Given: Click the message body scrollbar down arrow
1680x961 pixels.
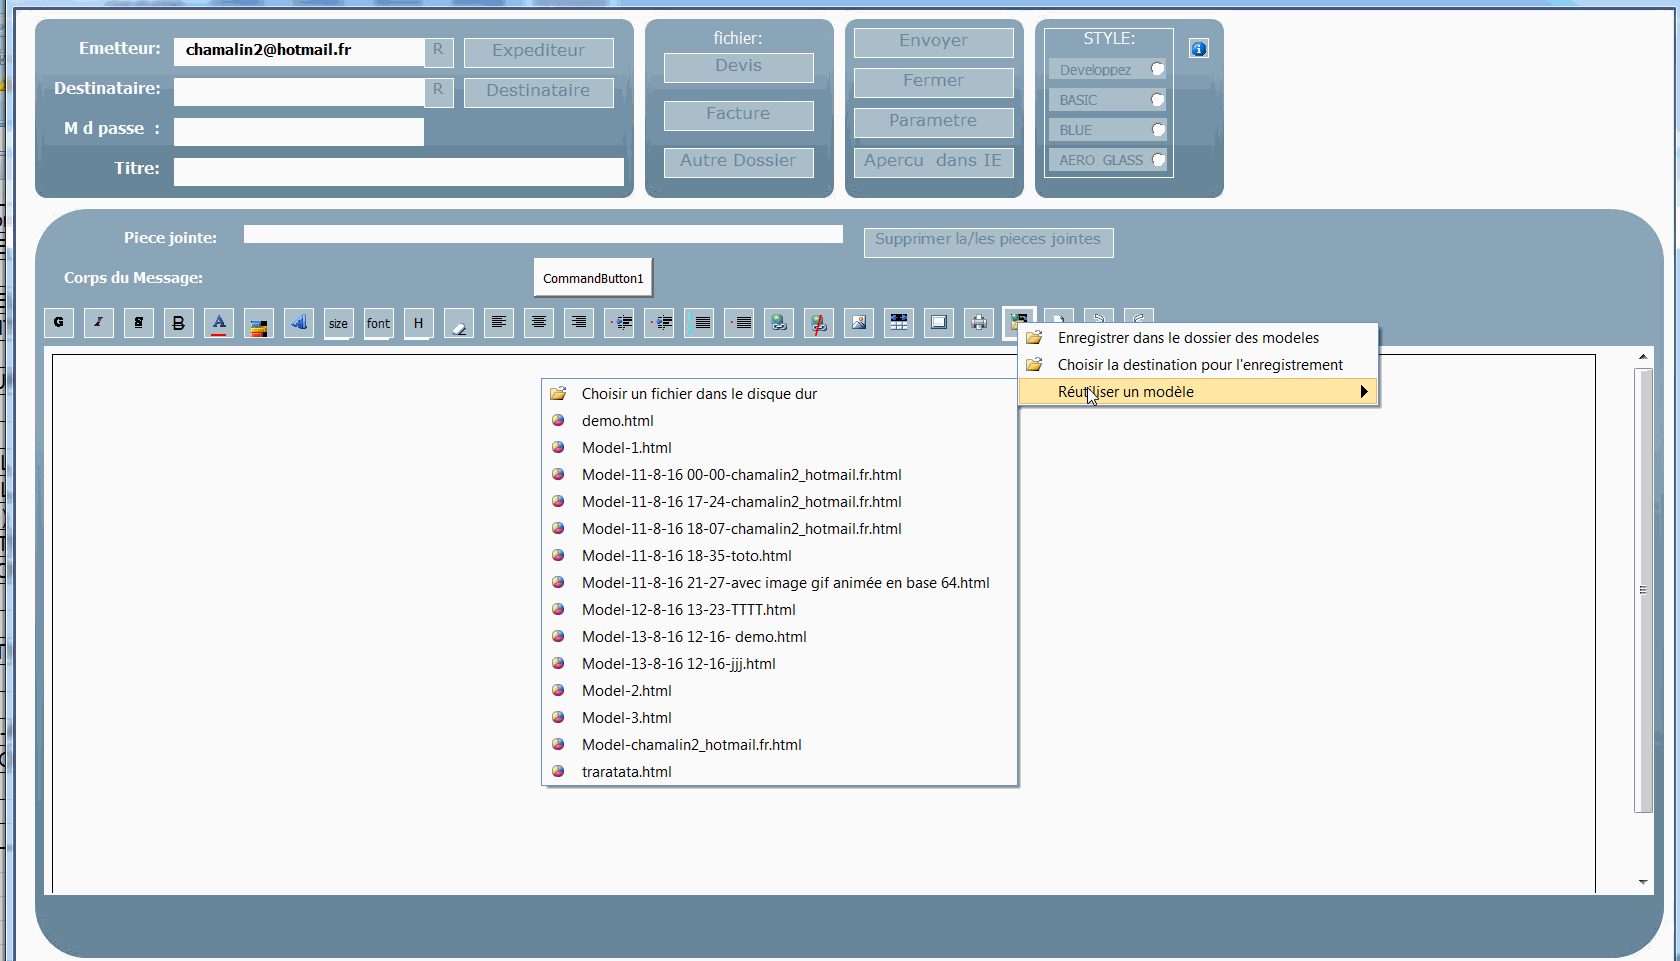Looking at the screenshot, I should (x=1643, y=882).
